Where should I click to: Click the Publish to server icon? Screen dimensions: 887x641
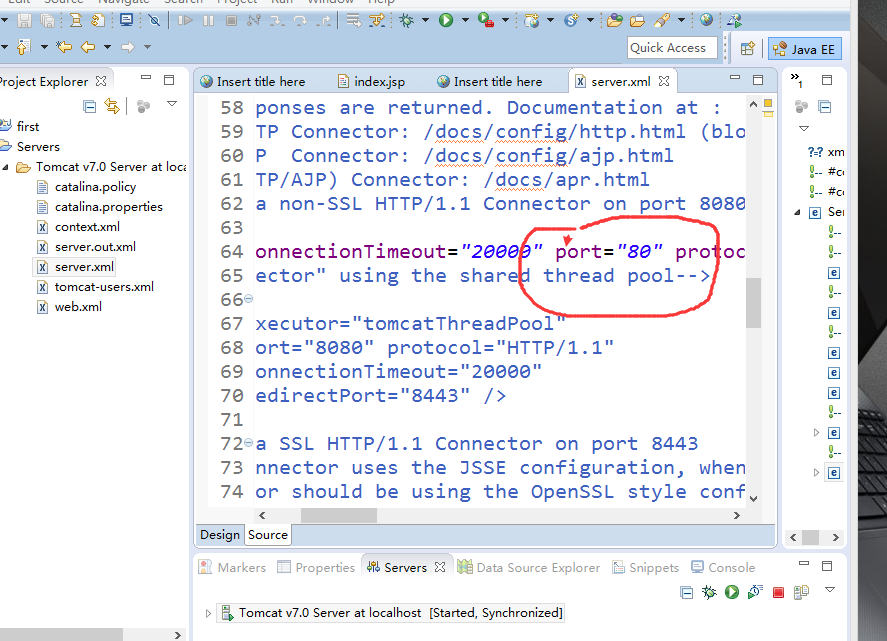coord(801,592)
